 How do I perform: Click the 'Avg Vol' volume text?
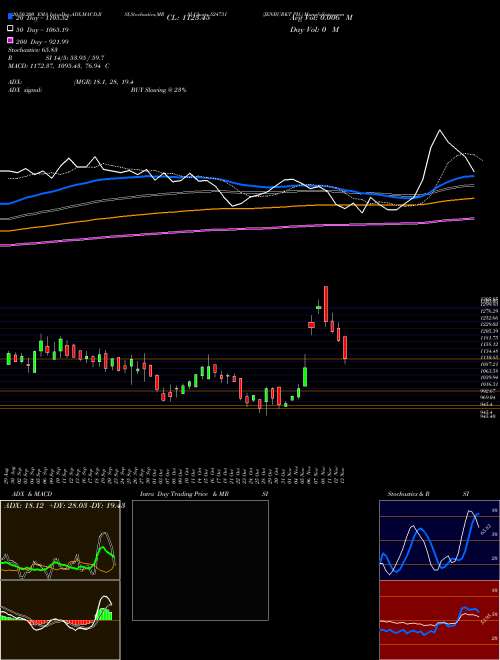click(x=321, y=18)
